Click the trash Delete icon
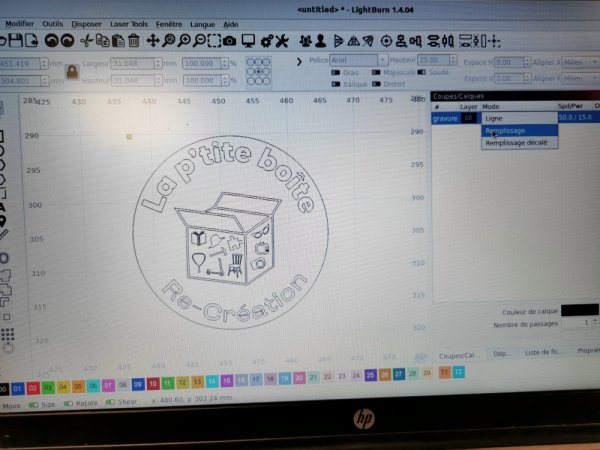Viewport: 600px width, 450px height. click(134, 40)
